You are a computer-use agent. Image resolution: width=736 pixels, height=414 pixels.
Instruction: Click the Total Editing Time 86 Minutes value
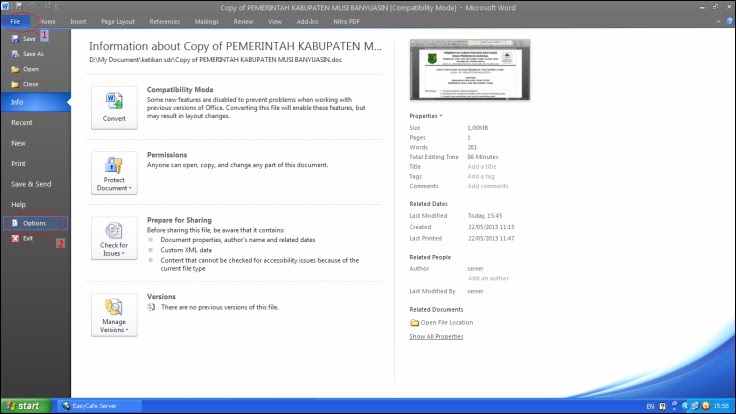pyautogui.click(x=483, y=157)
